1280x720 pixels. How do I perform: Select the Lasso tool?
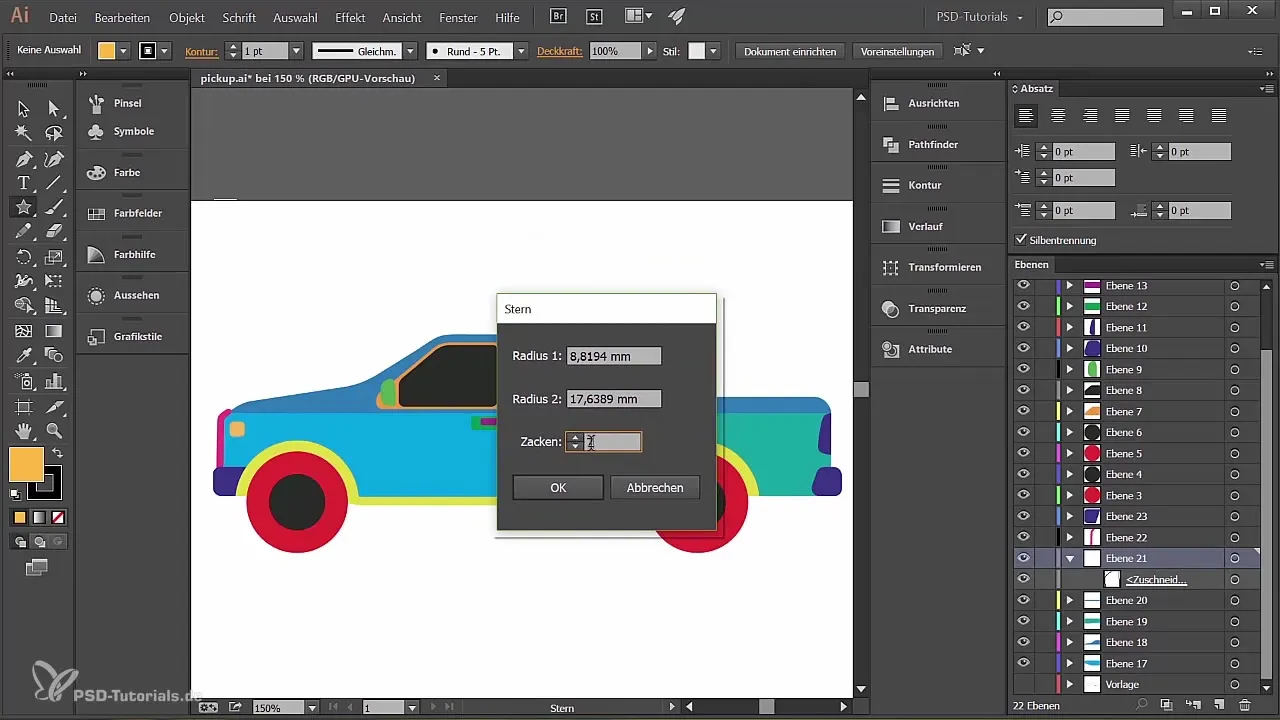(54, 133)
